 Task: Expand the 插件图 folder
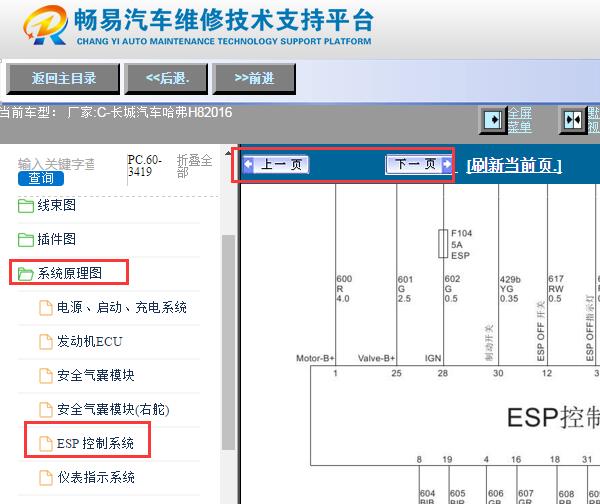(x=56, y=239)
